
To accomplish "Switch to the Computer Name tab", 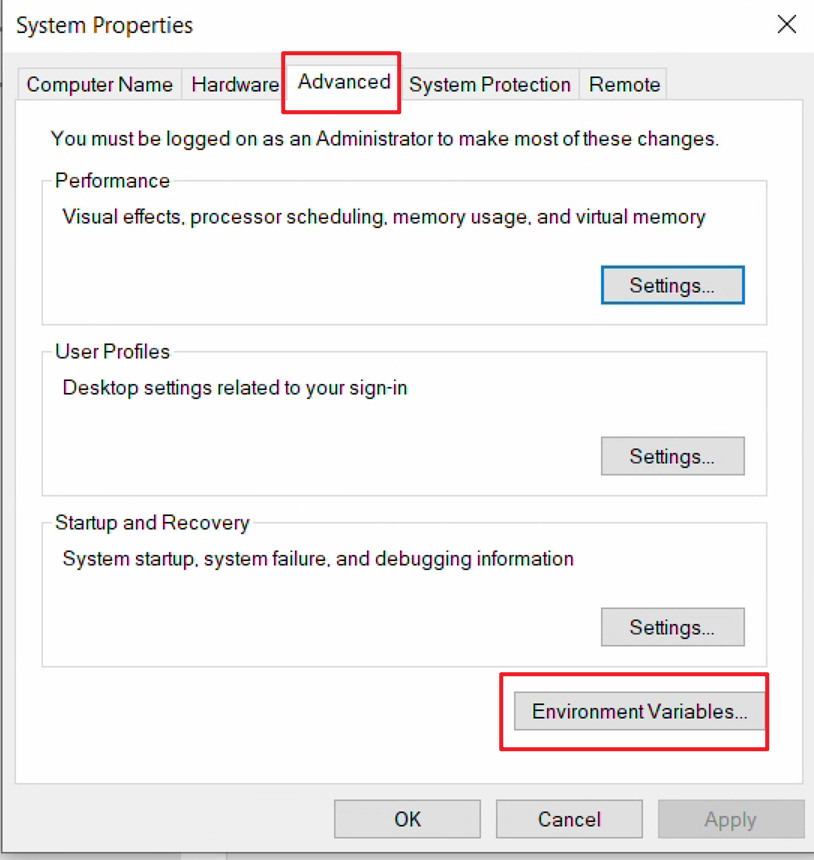I will [99, 84].
